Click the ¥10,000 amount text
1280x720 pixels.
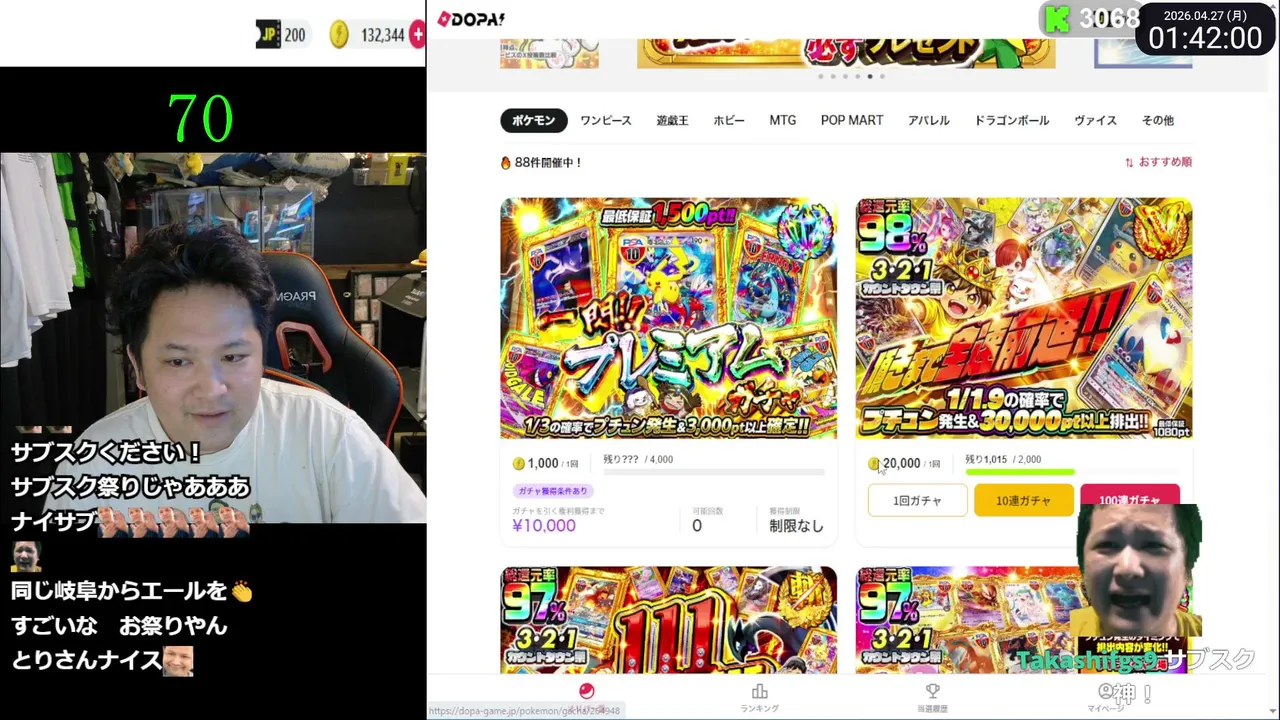pyautogui.click(x=544, y=525)
